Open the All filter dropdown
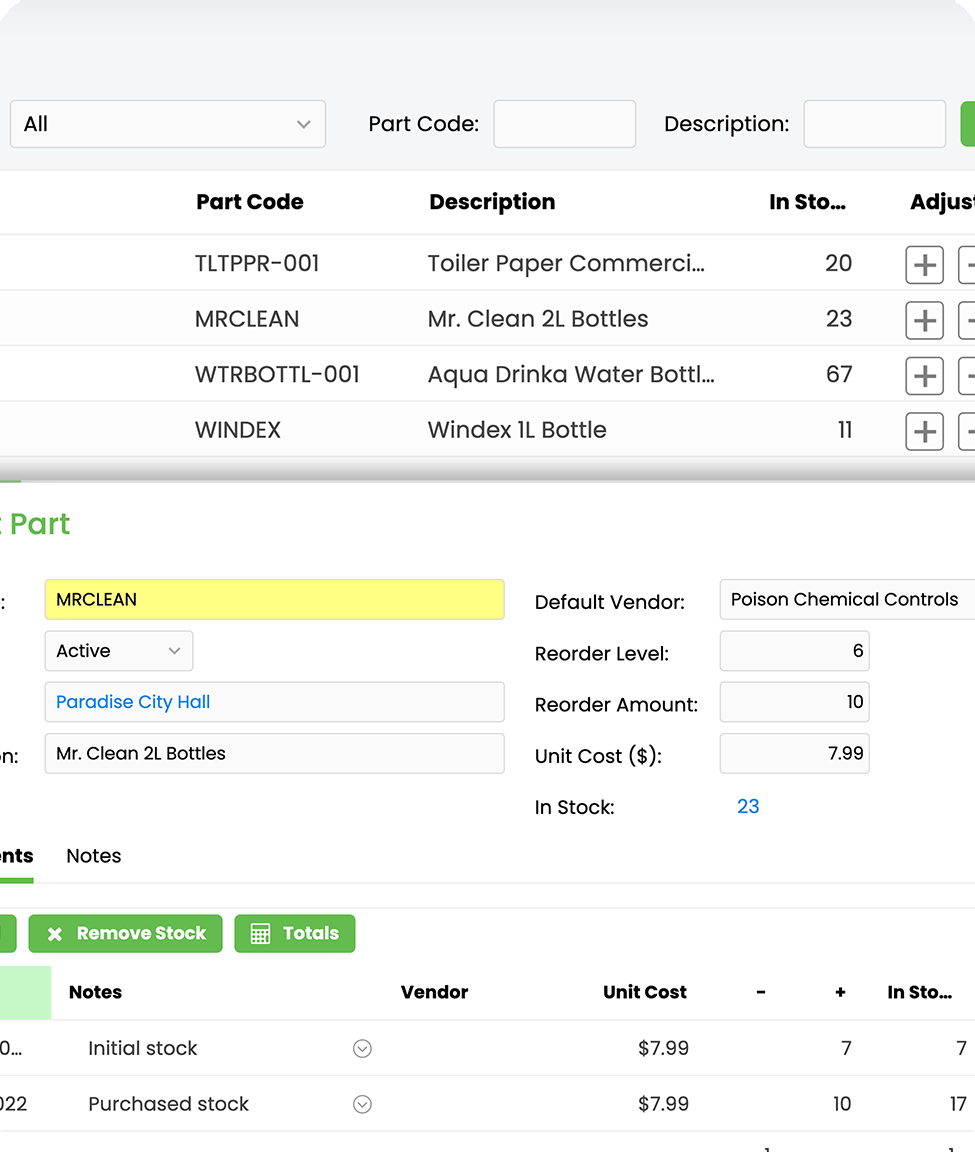This screenshot has height=1152, width=975. 168,124
